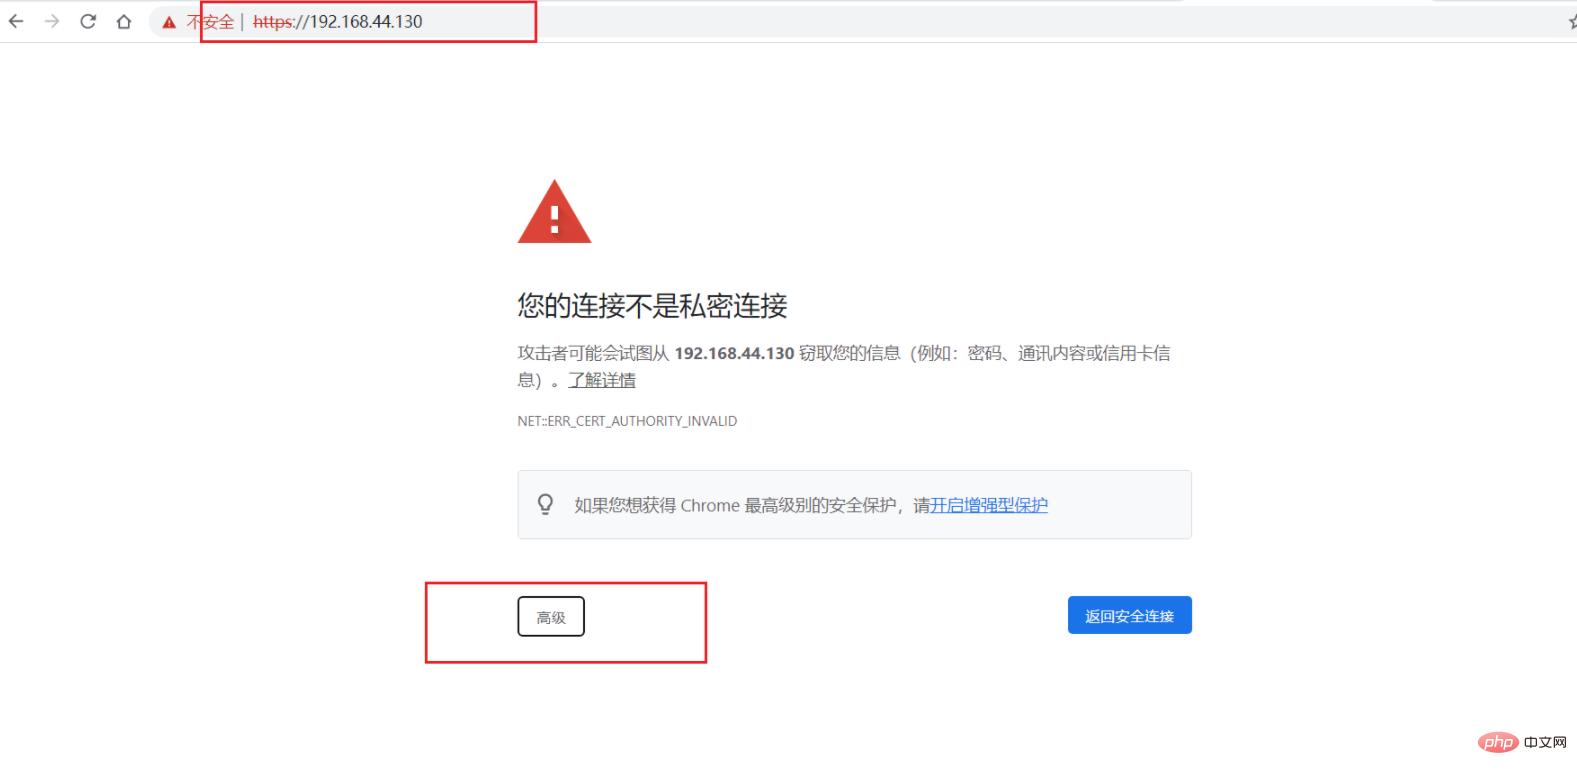Click the lightbulb icon in the suggestion box
The width and height of the screenshot is (1577, 775).
point(545,504)
